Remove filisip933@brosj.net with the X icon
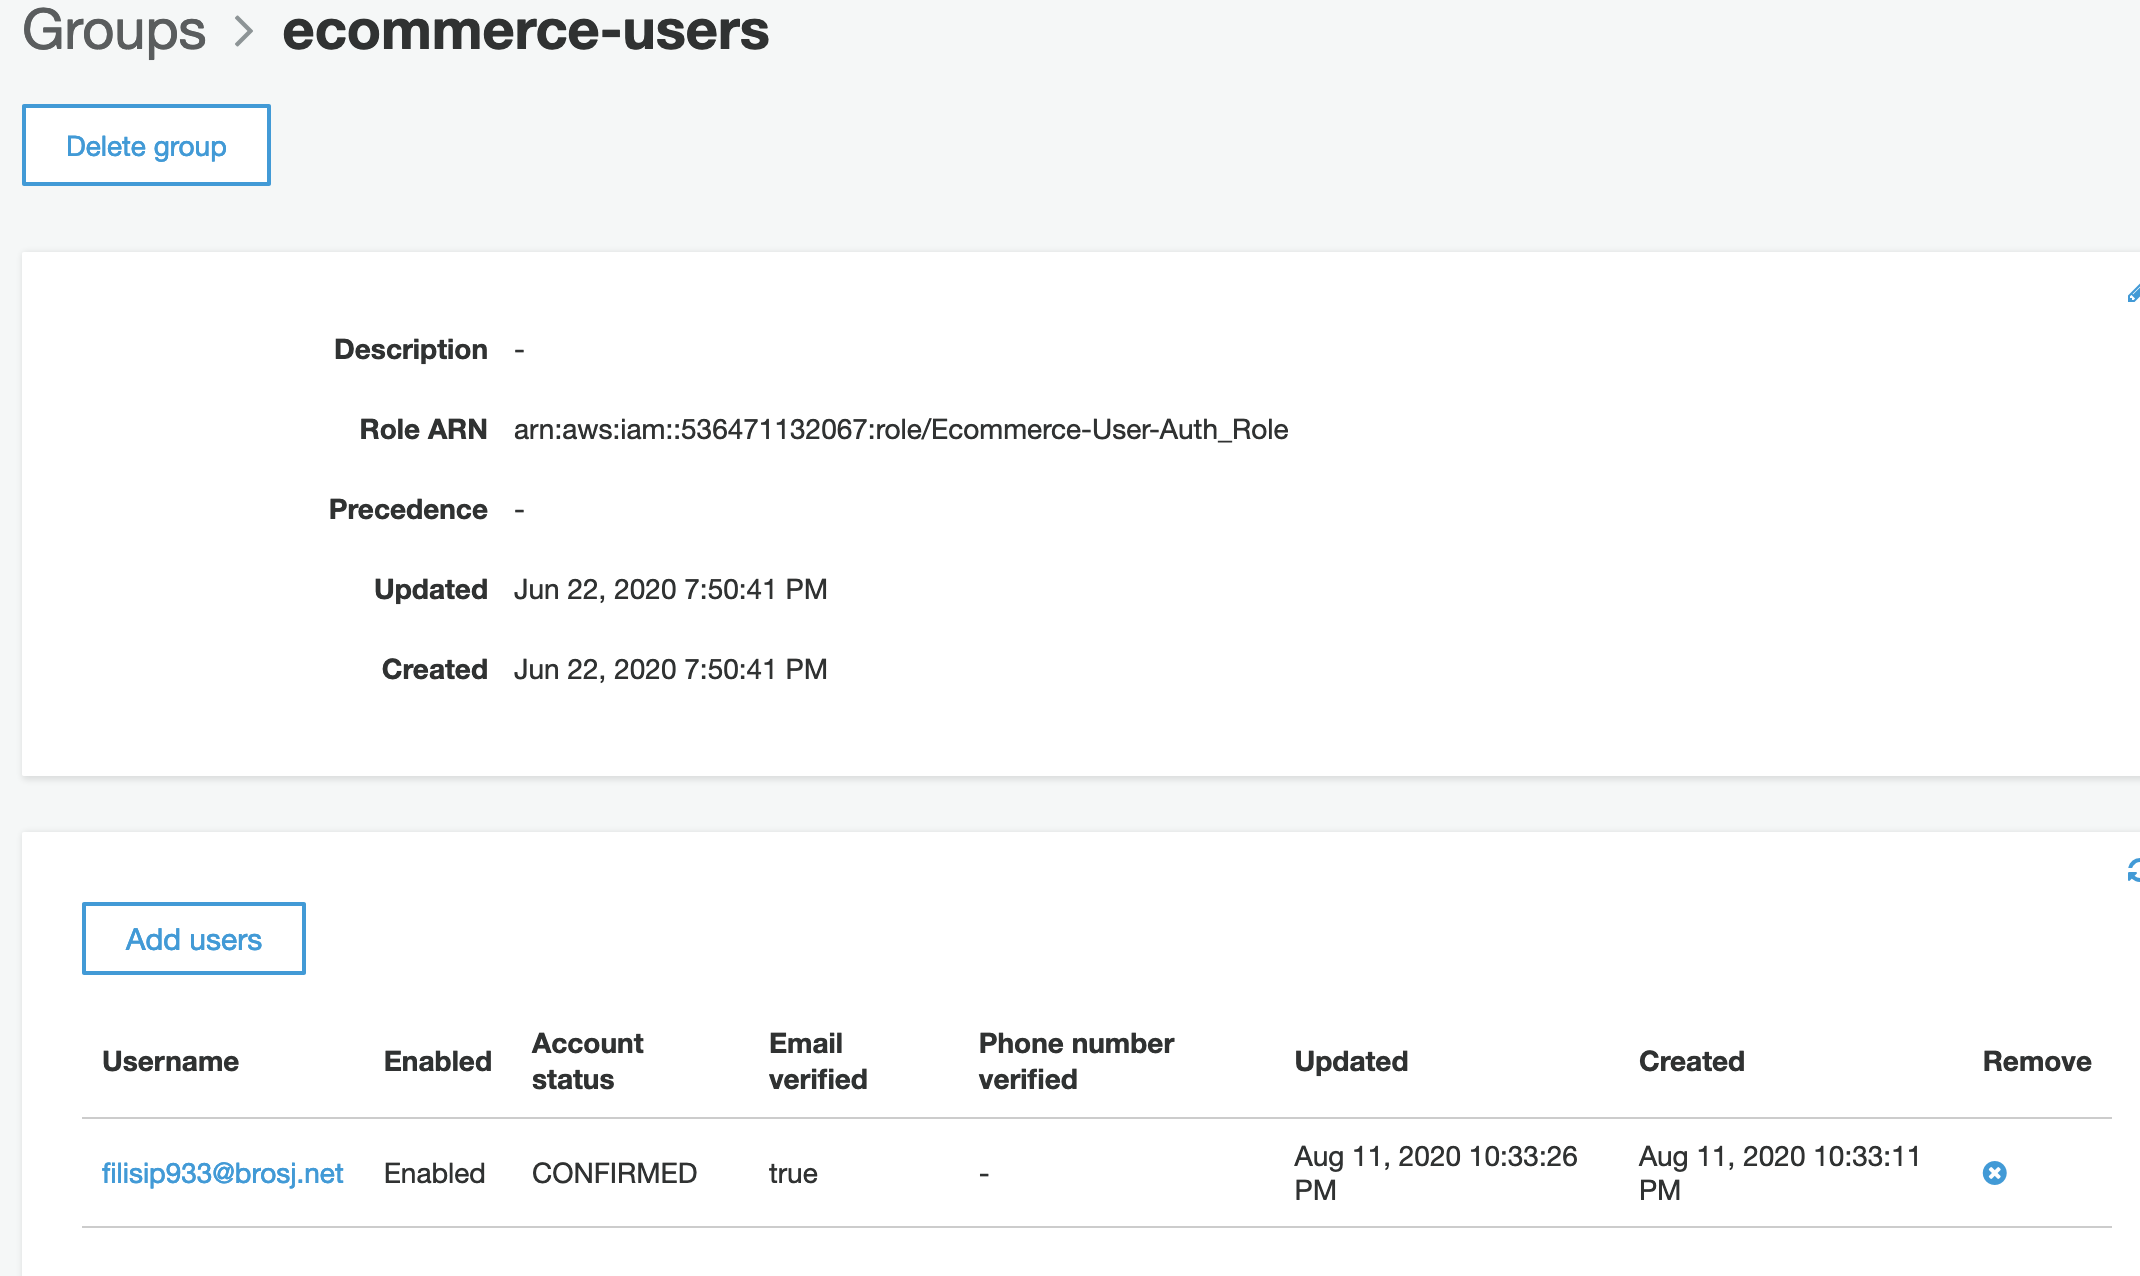The width and height of the screenshot is (2140, 1276). click(x=1994, y=1173)
